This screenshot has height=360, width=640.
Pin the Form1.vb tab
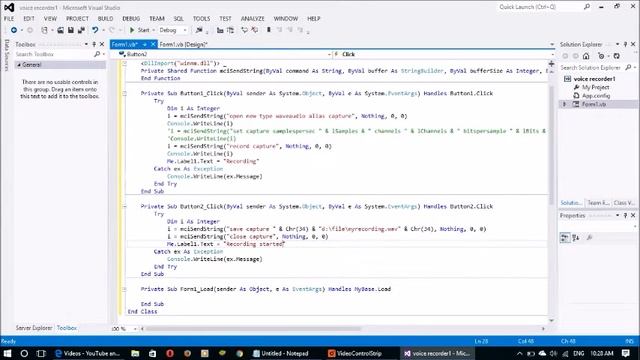point(144,44)
